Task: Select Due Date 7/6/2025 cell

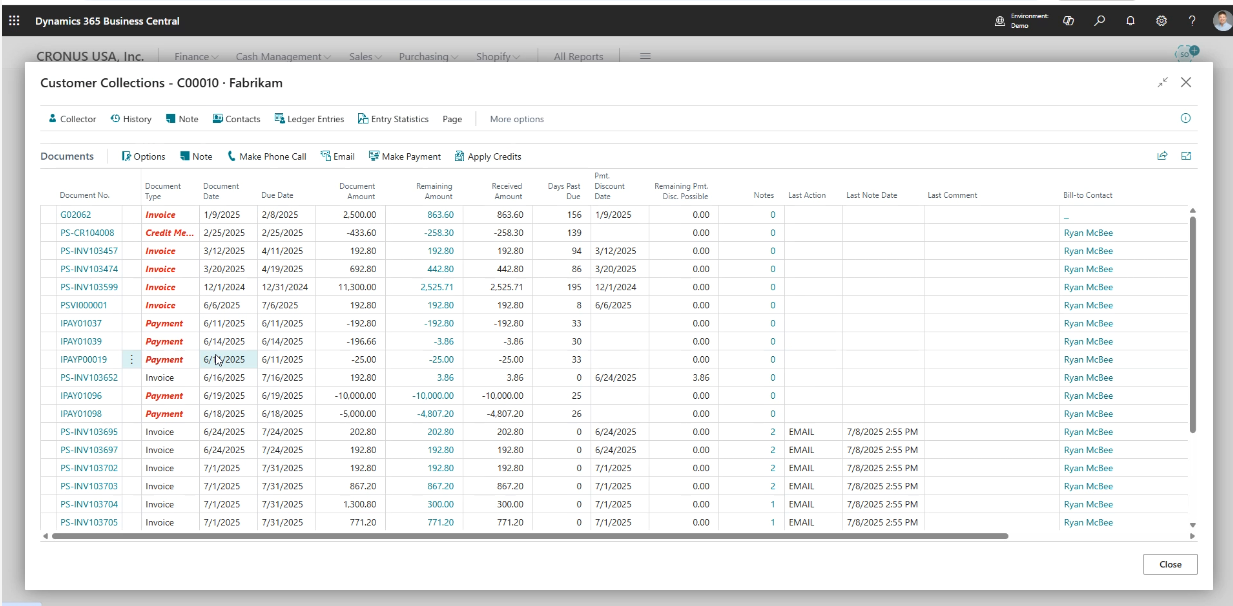Action: coord(286,305)
